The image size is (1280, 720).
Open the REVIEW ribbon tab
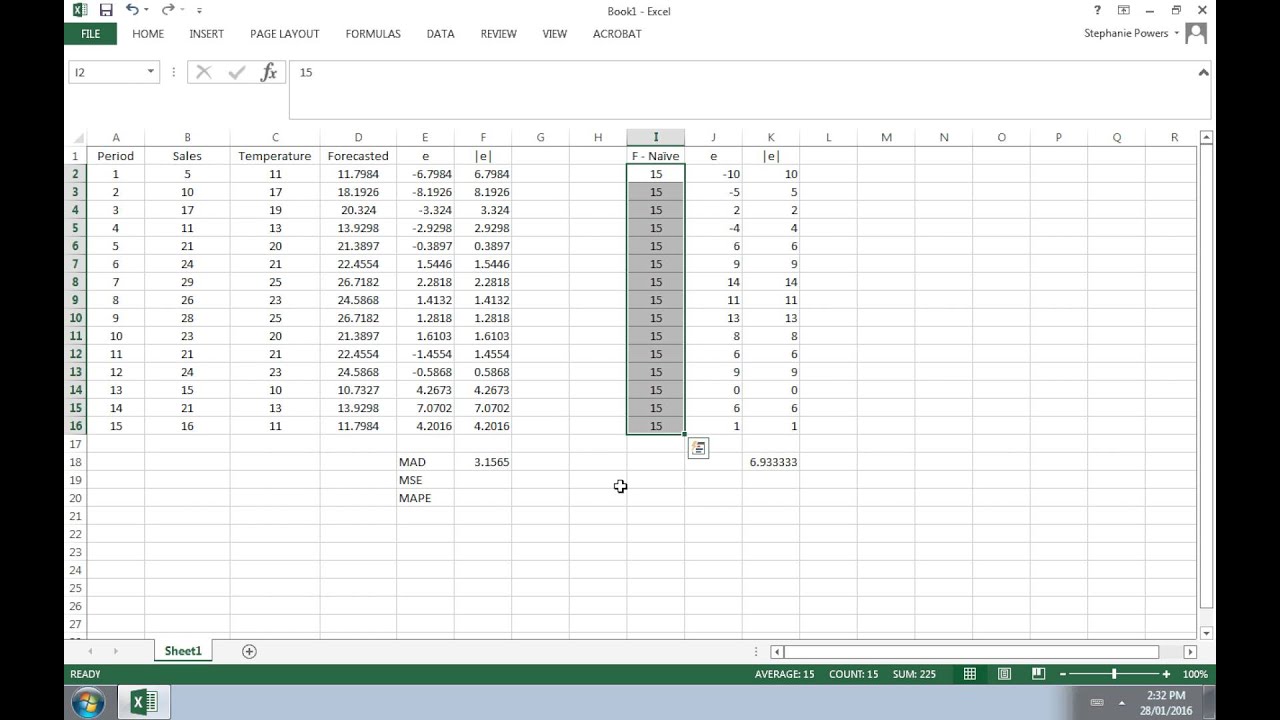pyautogui.click(x=498, y=33)
